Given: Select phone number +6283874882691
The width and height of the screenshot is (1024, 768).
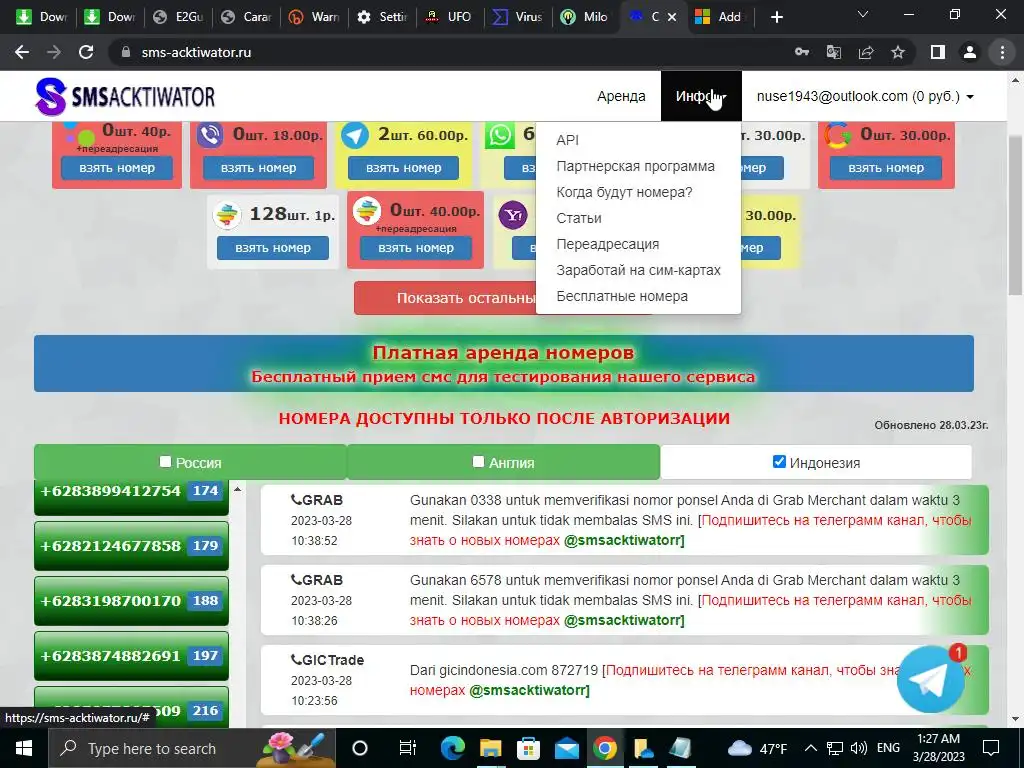Looking at the screenshot, I should click(x=131, y=656).
